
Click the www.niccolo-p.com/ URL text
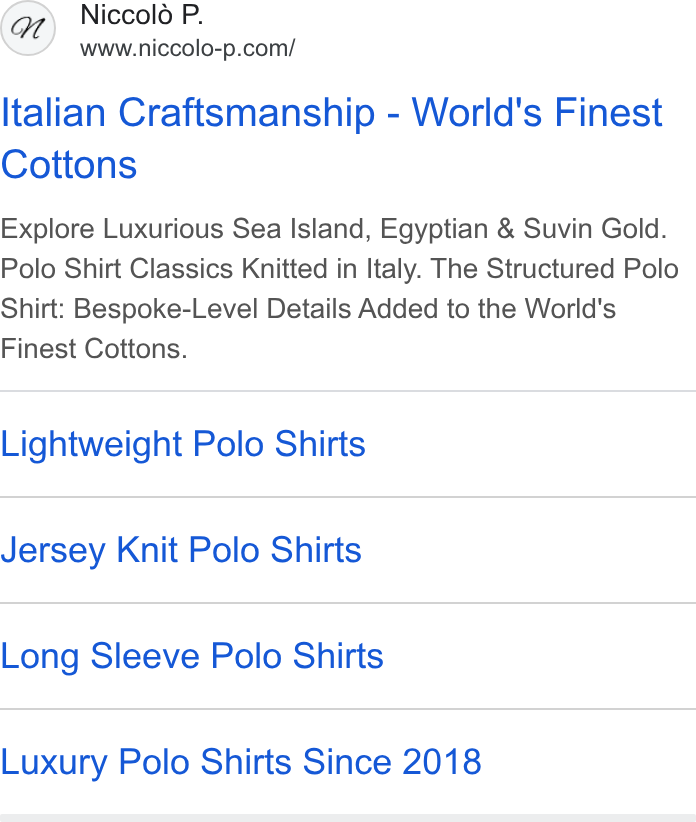coord(188,49)
